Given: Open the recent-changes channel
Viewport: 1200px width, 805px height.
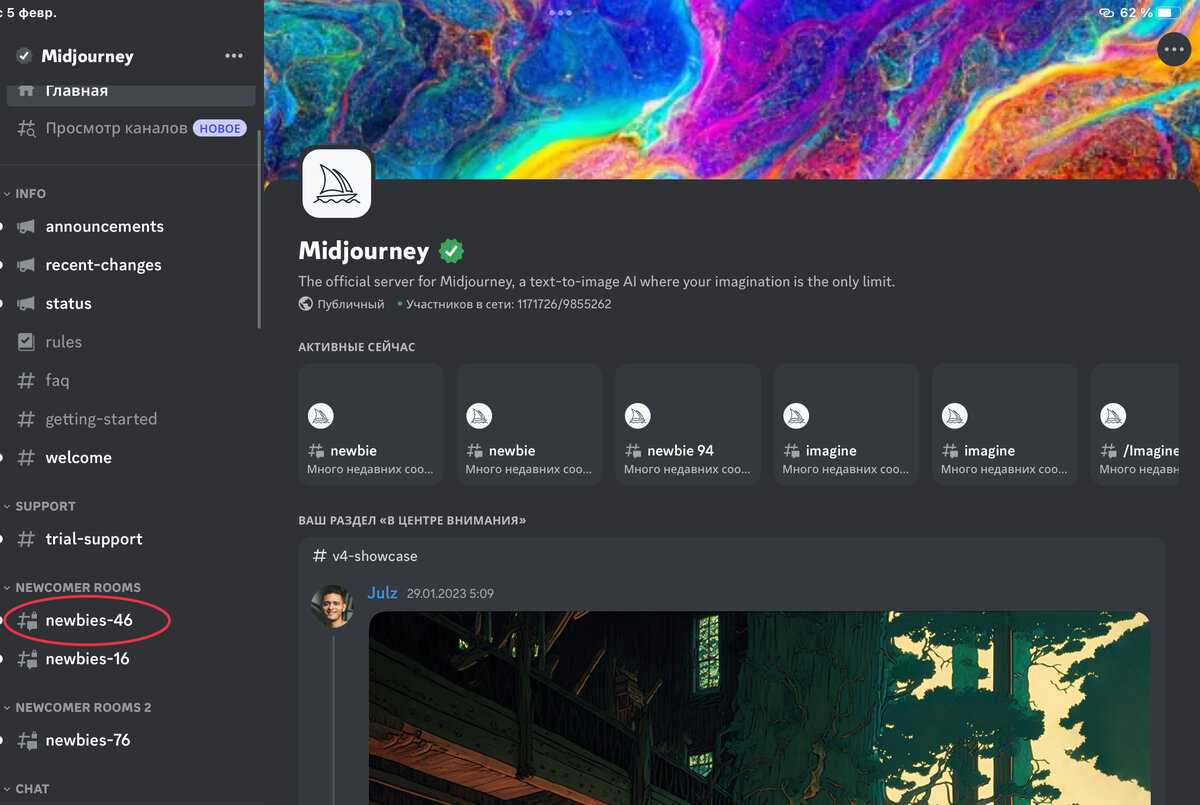Looking at the screenshot, I should (103, 265).
